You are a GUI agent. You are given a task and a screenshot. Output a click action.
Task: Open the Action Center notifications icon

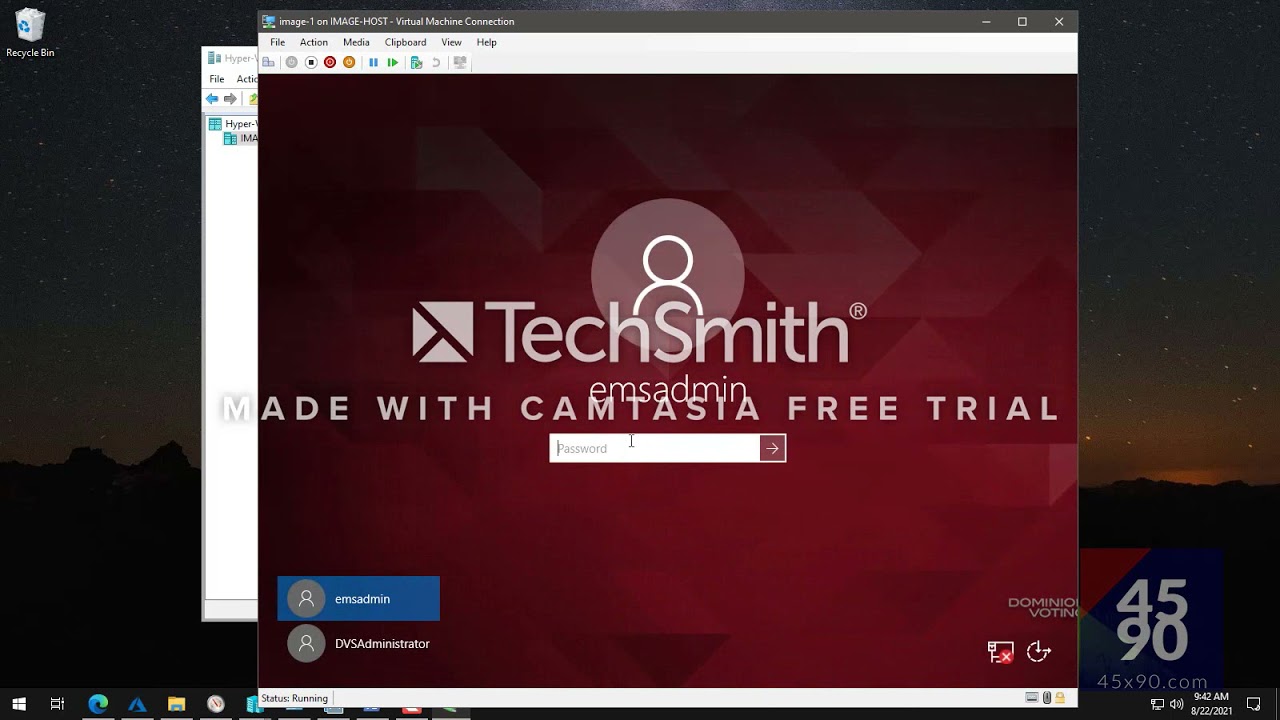point(1254,704)
